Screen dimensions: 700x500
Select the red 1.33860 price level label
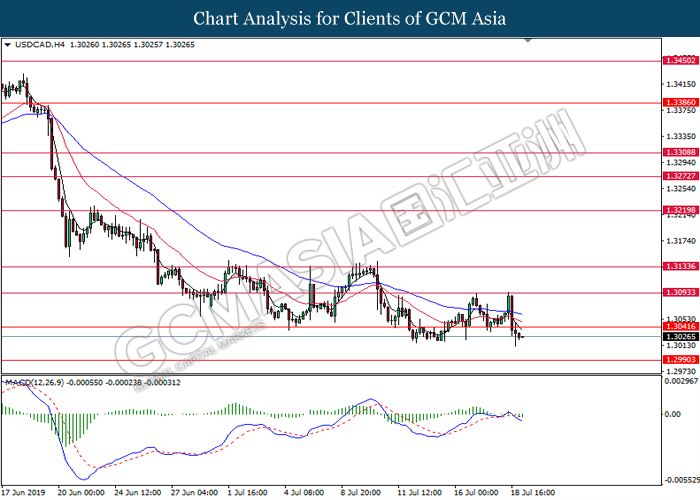680,102
